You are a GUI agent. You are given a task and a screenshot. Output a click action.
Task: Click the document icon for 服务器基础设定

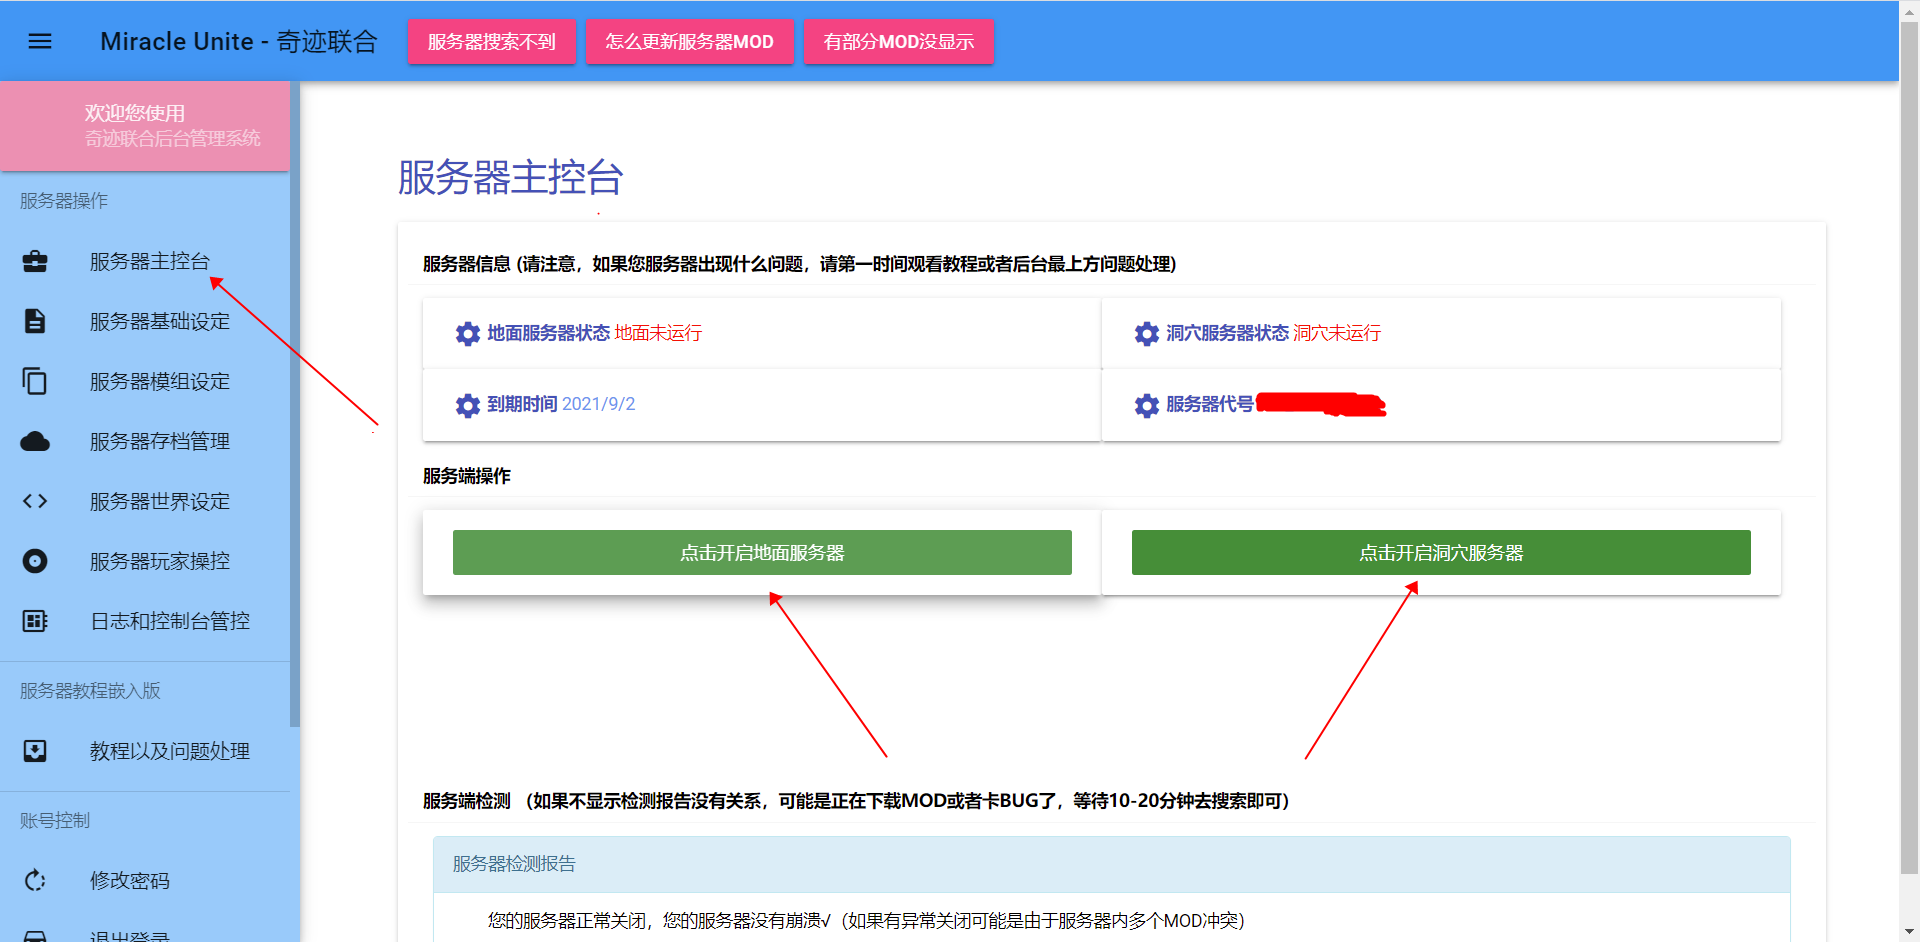[x=35, y=321]
